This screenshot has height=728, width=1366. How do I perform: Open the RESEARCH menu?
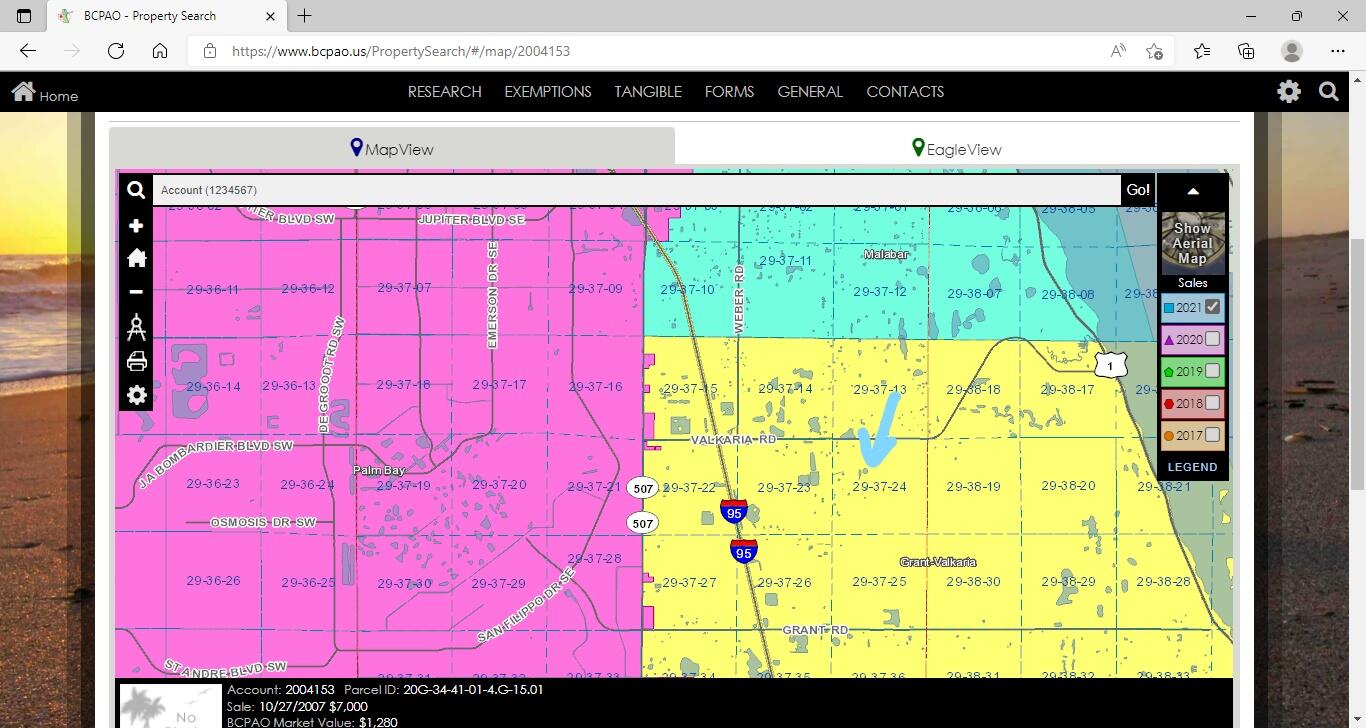click(x=444, y=92)
